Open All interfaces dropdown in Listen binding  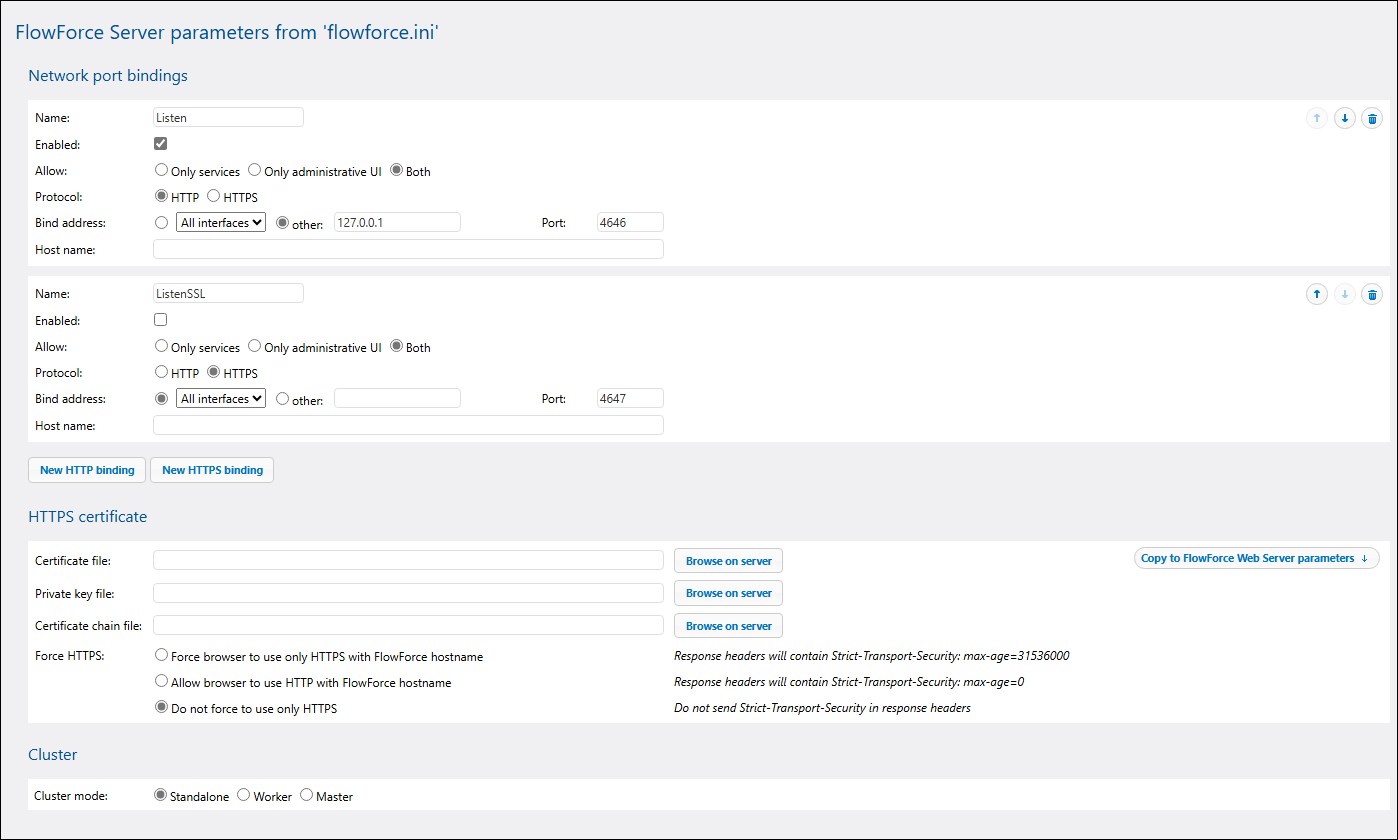click(x=221, y=223)
